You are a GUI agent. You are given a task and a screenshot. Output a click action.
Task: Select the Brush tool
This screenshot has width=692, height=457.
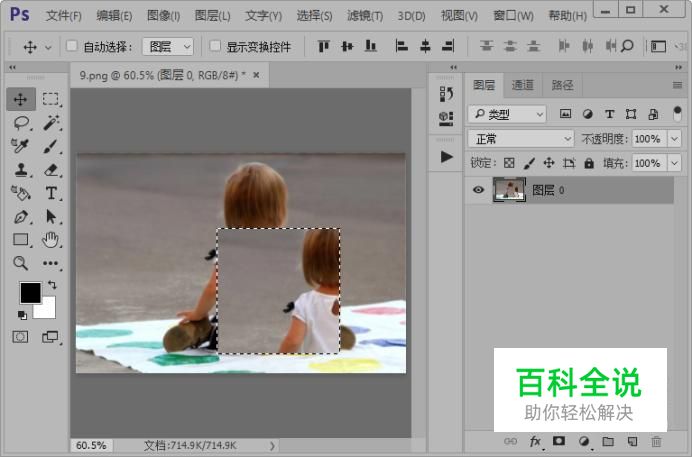pos(51,146)
